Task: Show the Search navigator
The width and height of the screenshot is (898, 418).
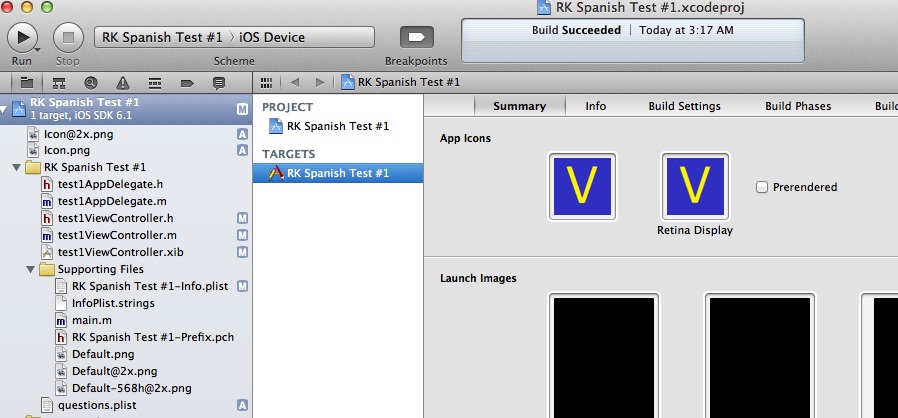Action: click(x=90, y=82)
